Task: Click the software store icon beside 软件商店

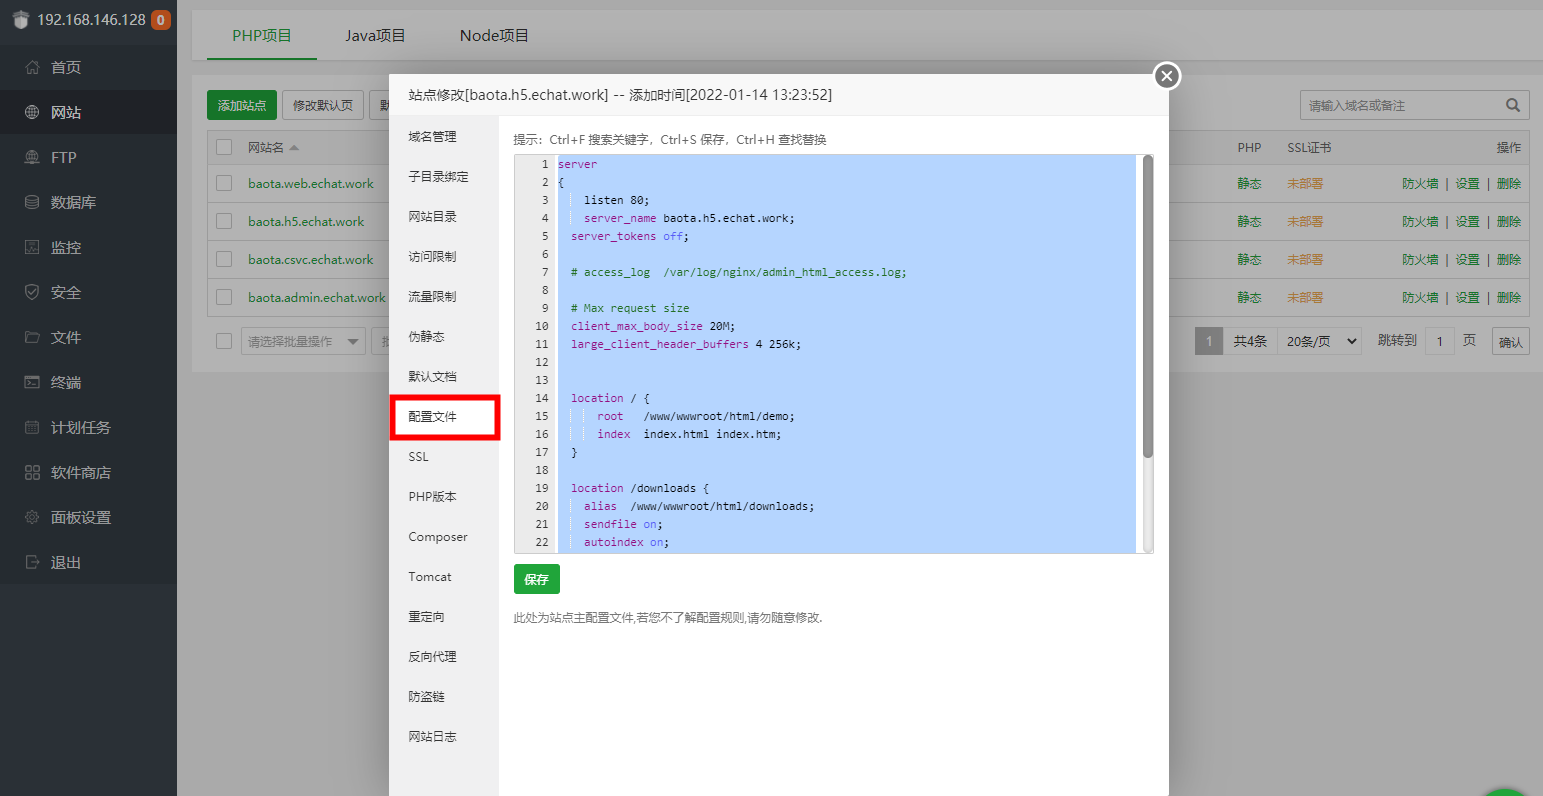Action: pos(32,473)
